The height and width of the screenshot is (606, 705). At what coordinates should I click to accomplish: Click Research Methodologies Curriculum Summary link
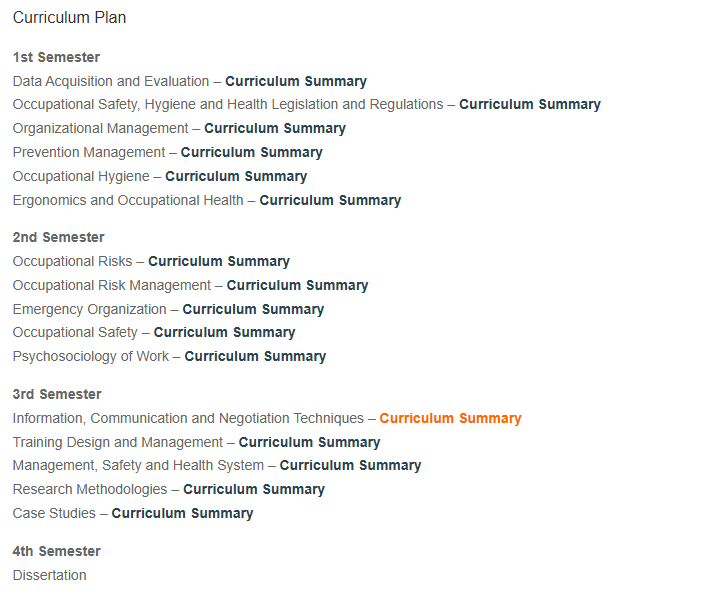coord(254,489)
